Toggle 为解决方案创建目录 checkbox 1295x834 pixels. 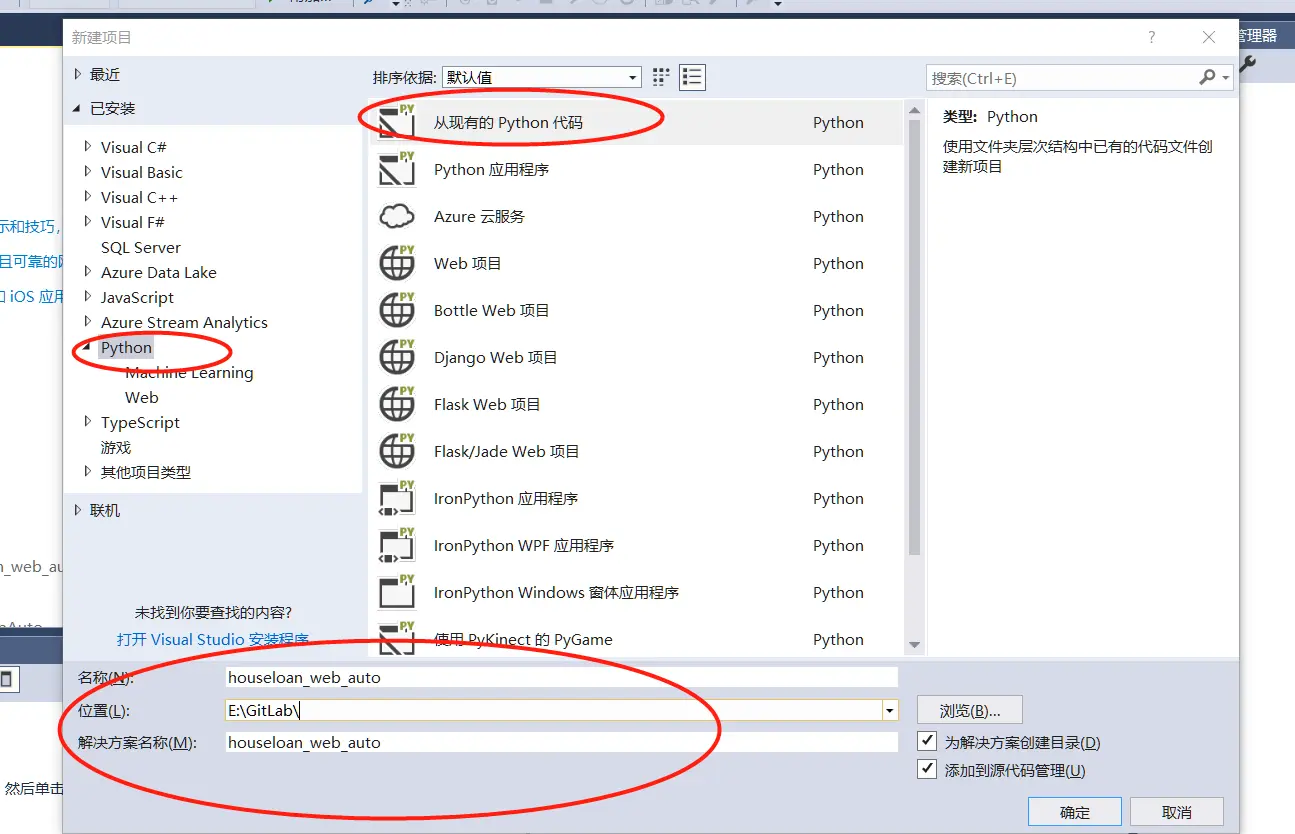(927, 742)
